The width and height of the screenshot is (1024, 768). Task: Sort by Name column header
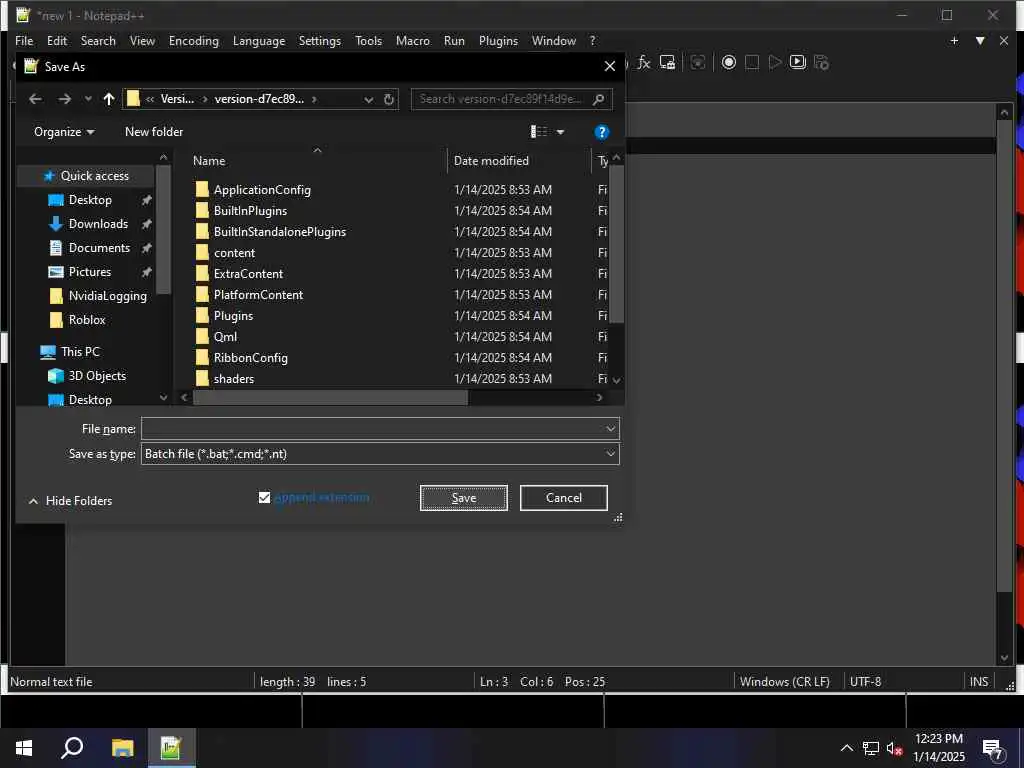[317, 161]
